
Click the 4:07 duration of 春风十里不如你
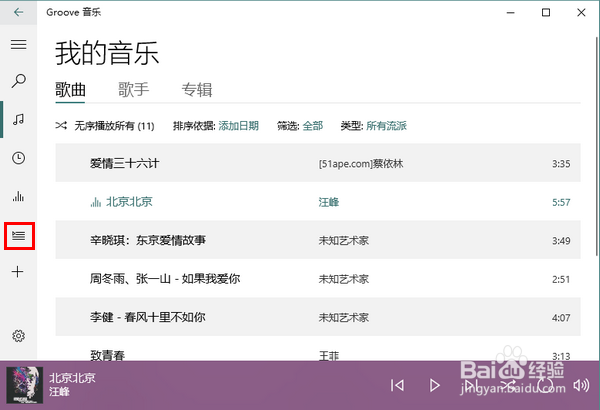(x=561, y=318)
